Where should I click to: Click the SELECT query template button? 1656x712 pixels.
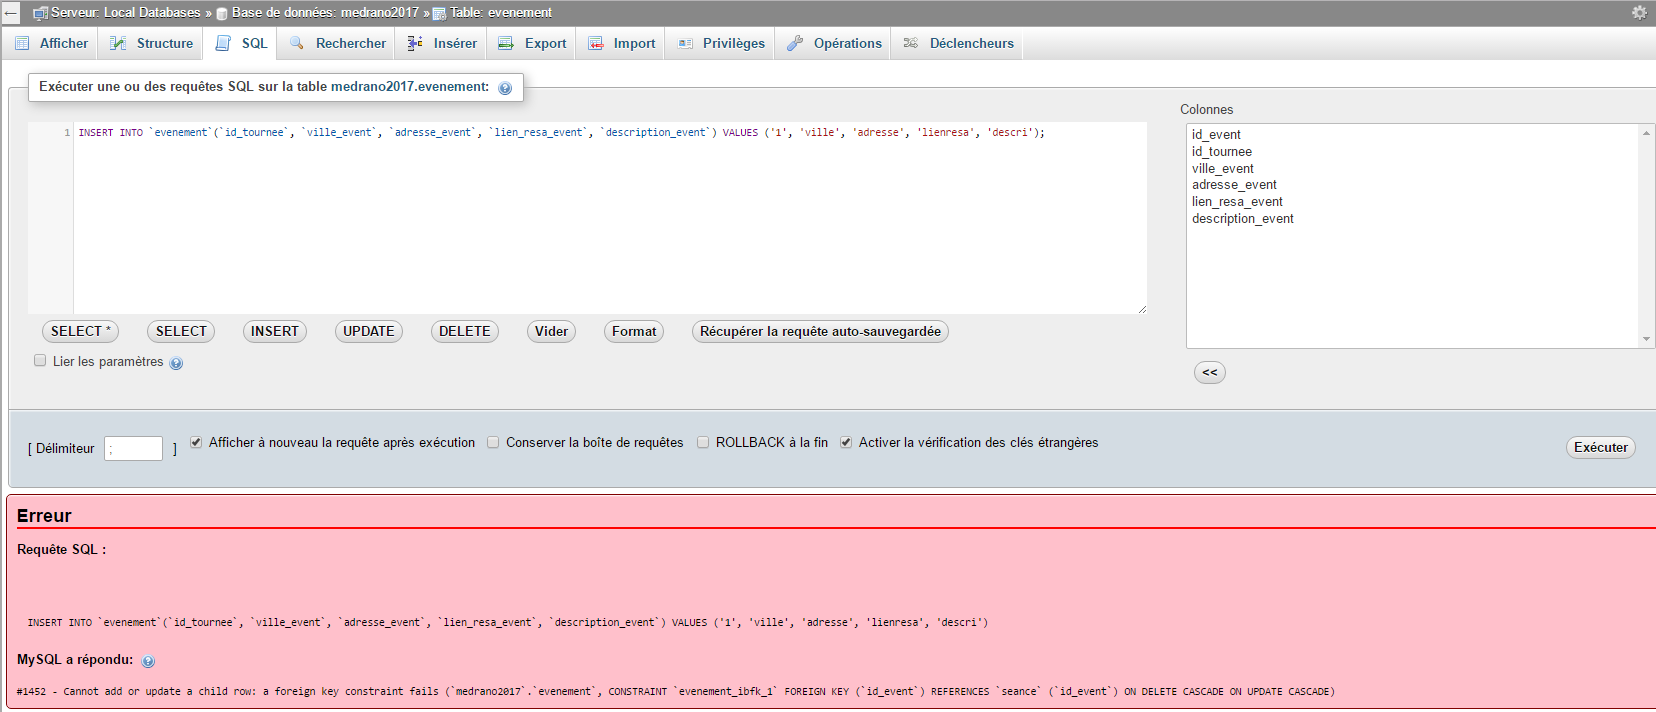(x=181, y=331)
